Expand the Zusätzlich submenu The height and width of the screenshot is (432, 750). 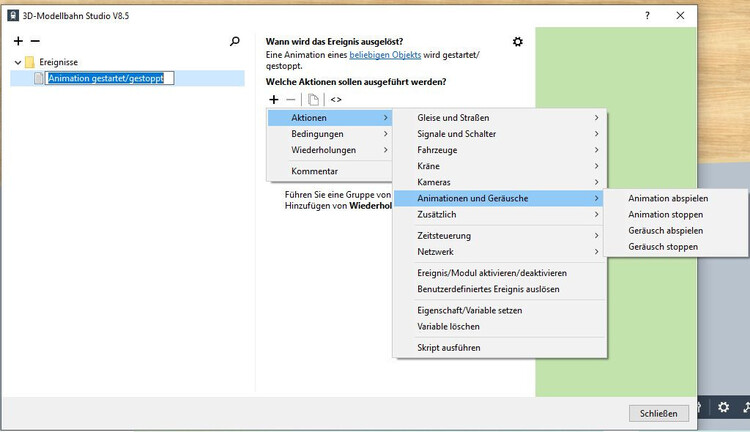499,214
